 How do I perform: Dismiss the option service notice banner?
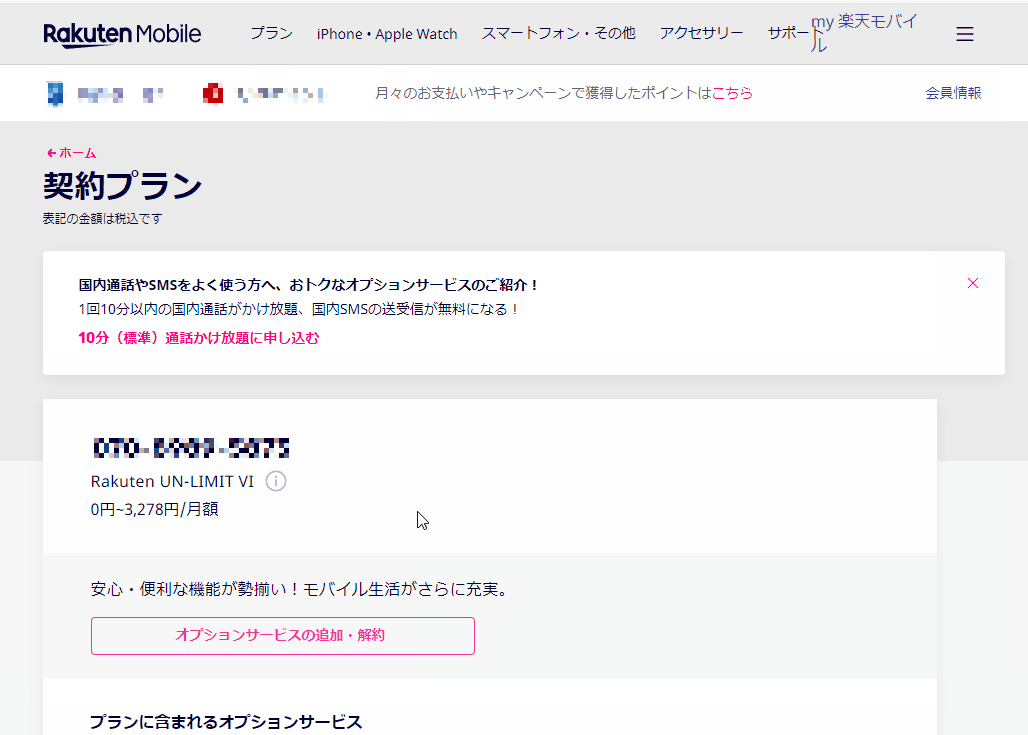pyautogui.click(x=973, y=283)
